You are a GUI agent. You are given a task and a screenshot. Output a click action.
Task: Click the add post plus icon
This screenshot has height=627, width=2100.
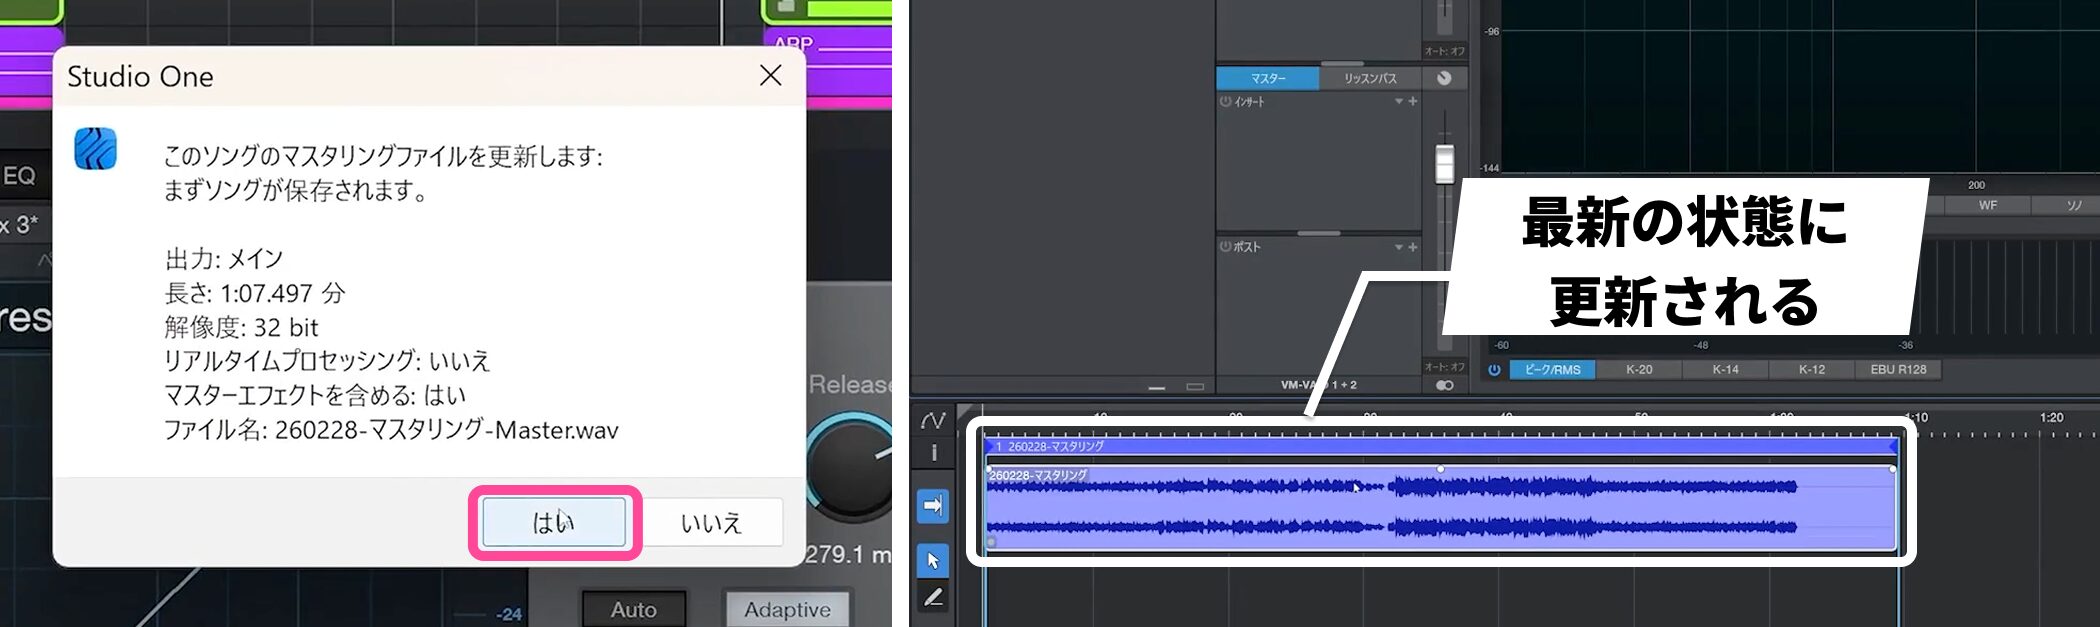coord(1413,247)
